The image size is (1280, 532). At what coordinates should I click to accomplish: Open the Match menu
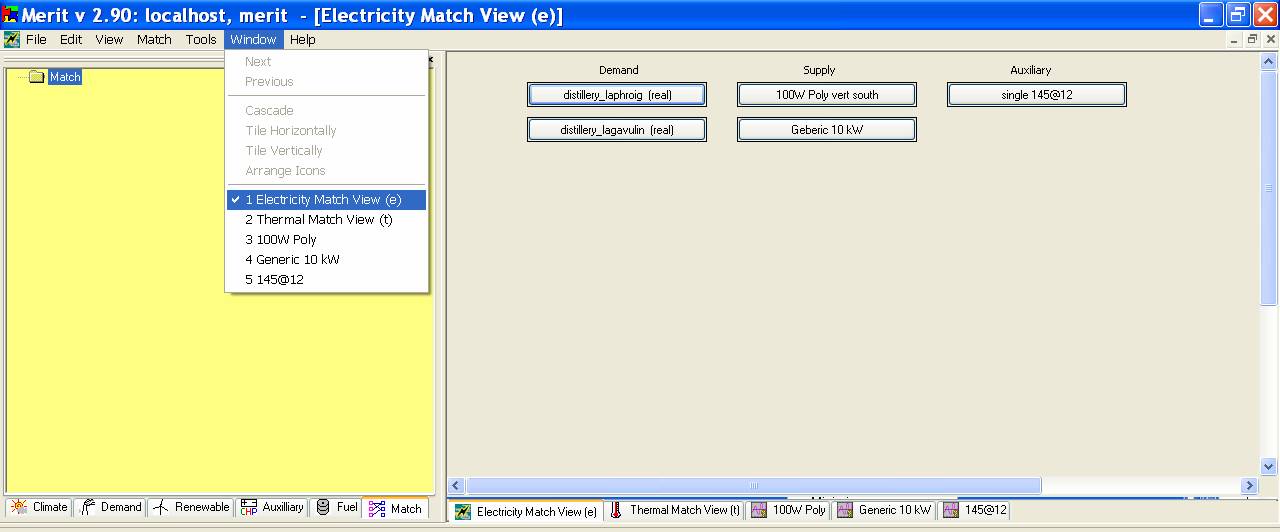(x=154, y=40)
